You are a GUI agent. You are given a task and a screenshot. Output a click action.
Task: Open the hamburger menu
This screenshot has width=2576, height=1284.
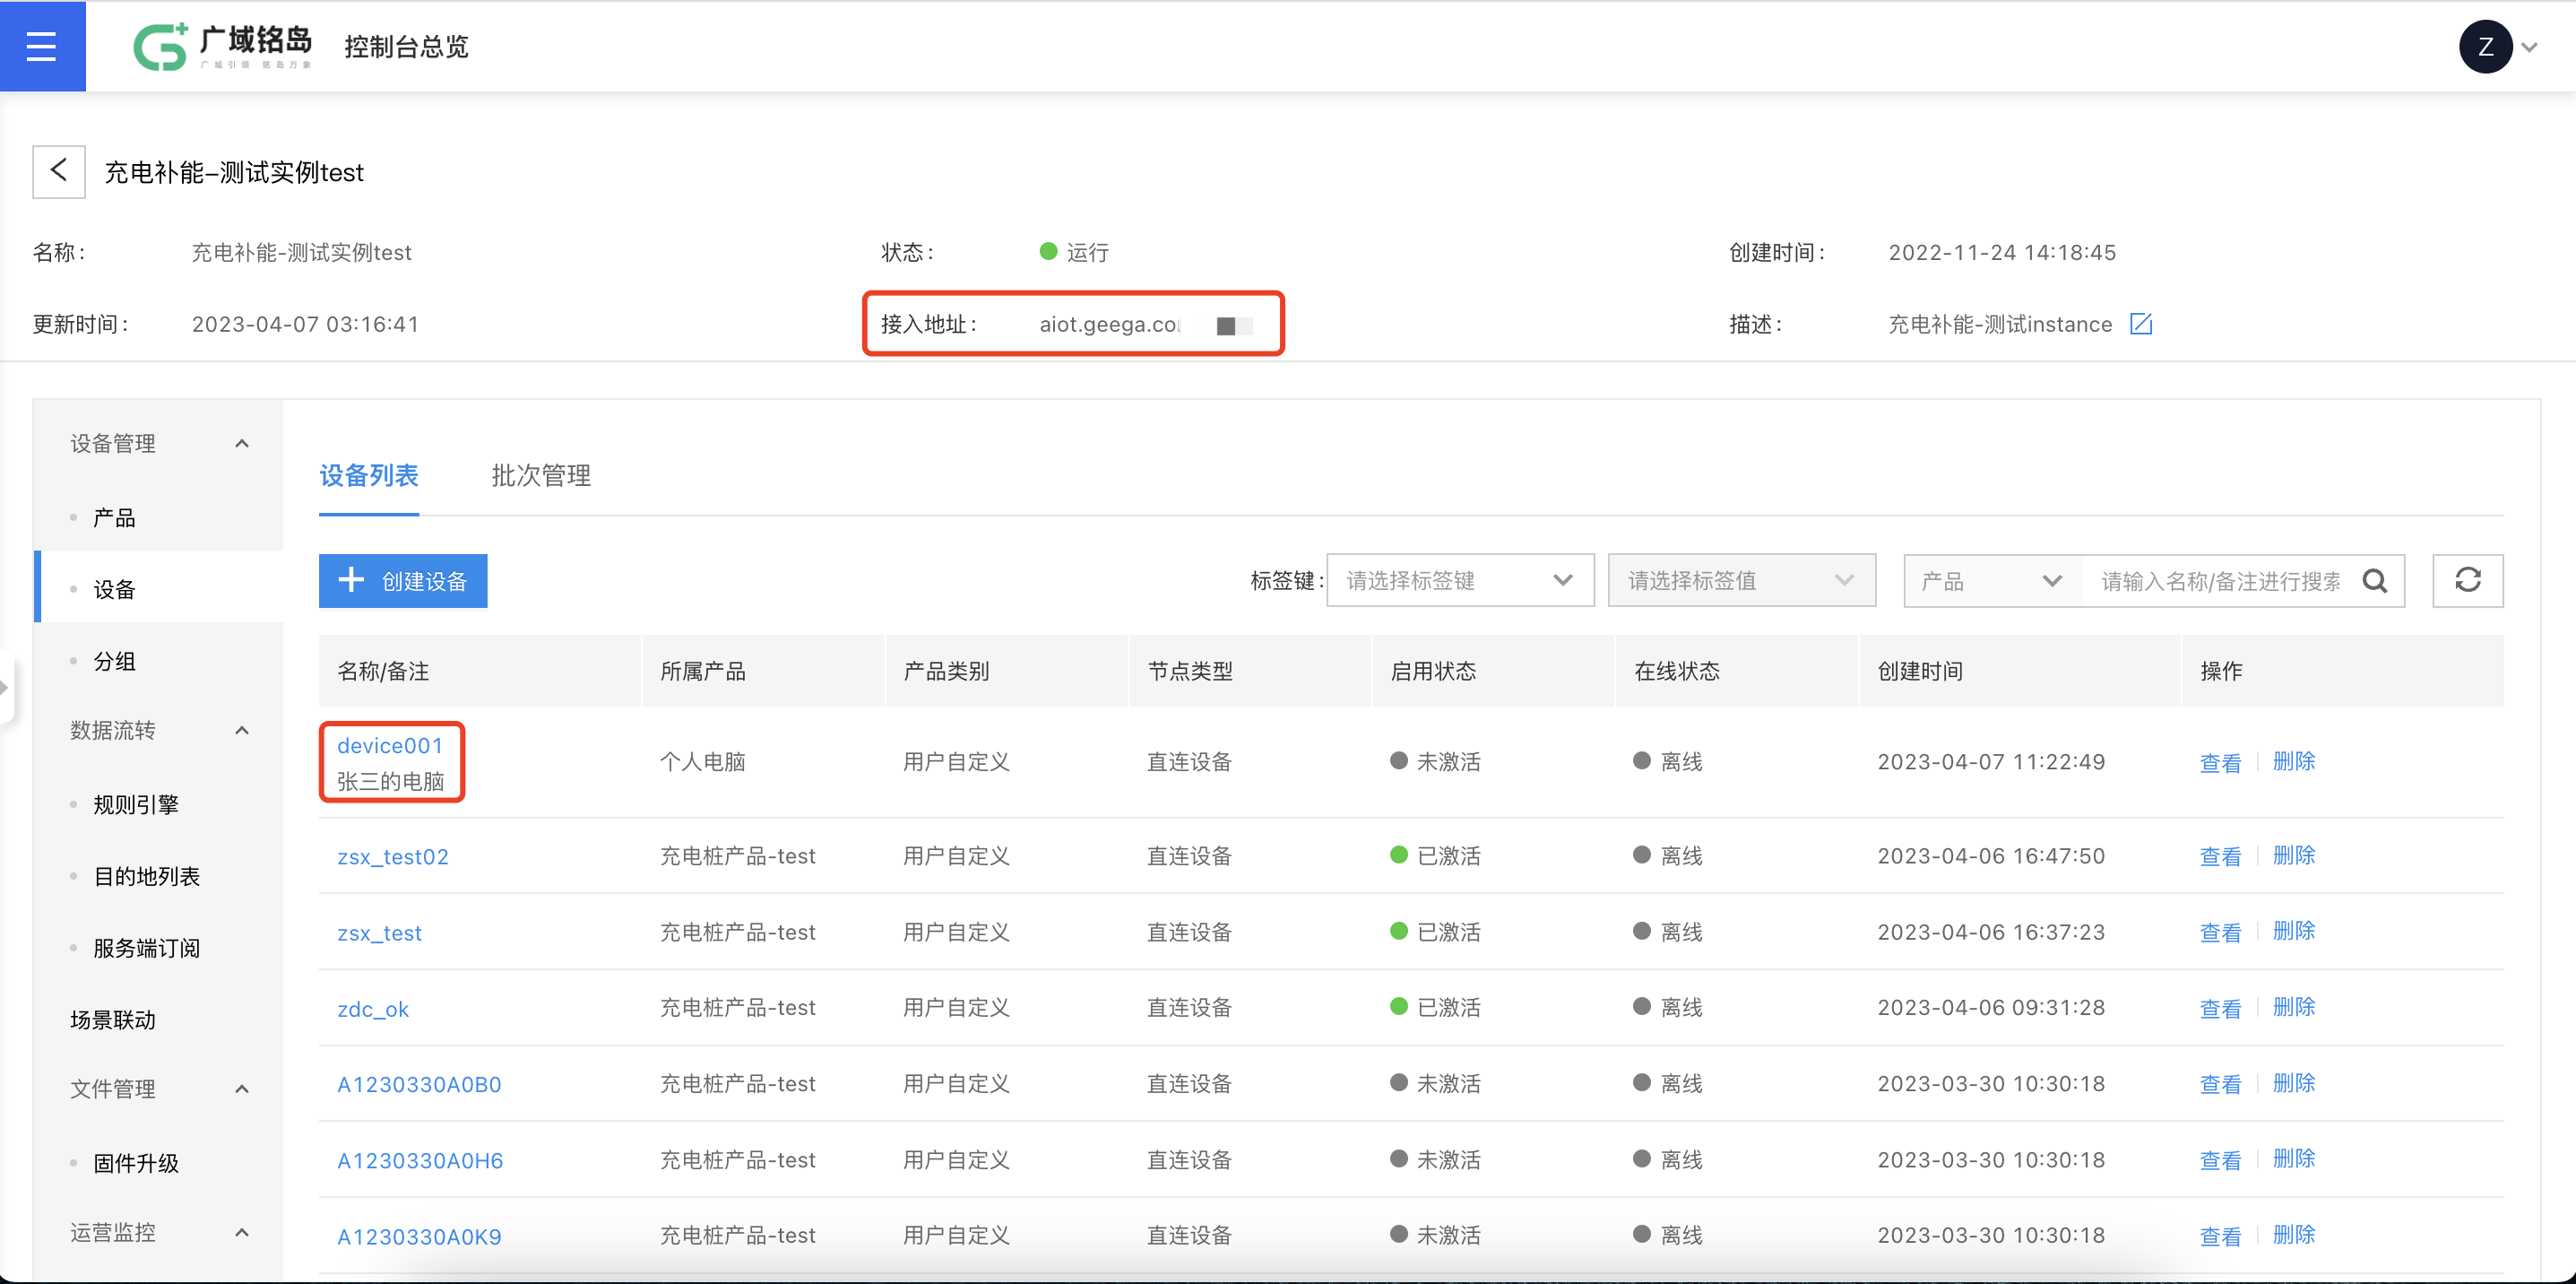coord(42,46)
